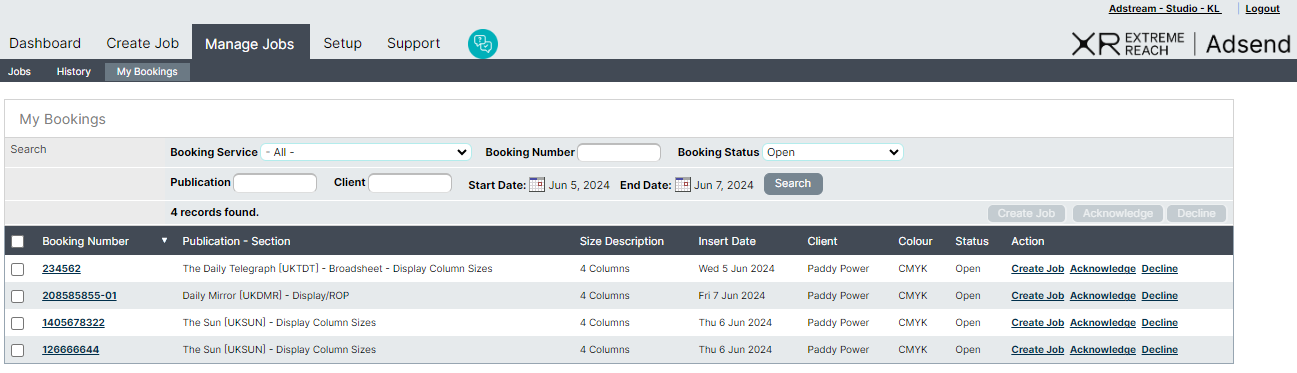The image size is (1297, 373).
Task: Go to the Dashboard menu
Action: 45,43
